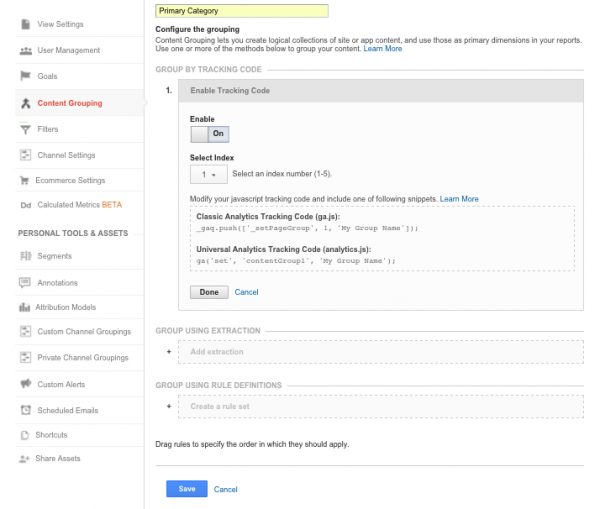Toggle the Enable tracking code switch
This screenshot has height=509, width=600.
[x=210, y=134]
